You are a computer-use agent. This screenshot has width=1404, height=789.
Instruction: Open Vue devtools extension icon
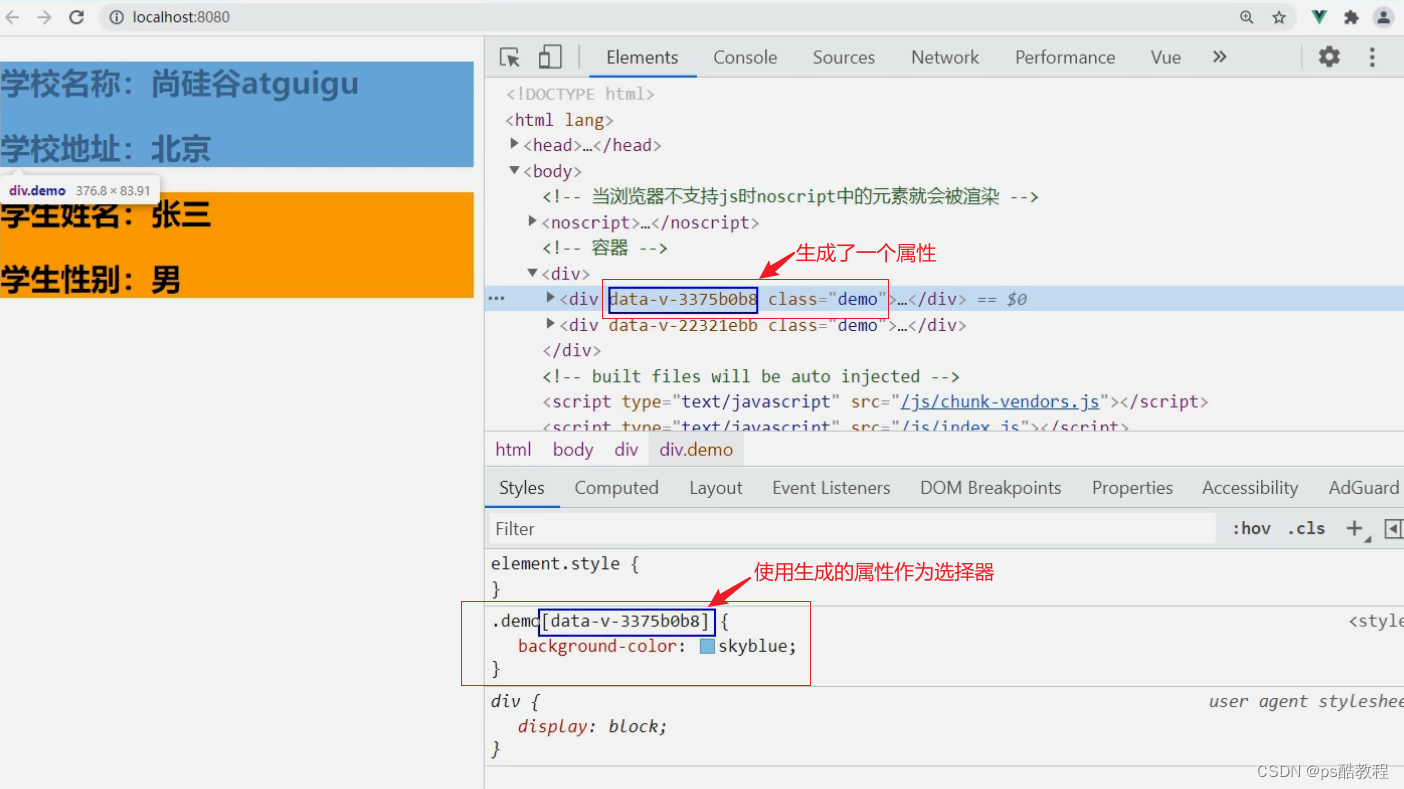[1320, 17]
